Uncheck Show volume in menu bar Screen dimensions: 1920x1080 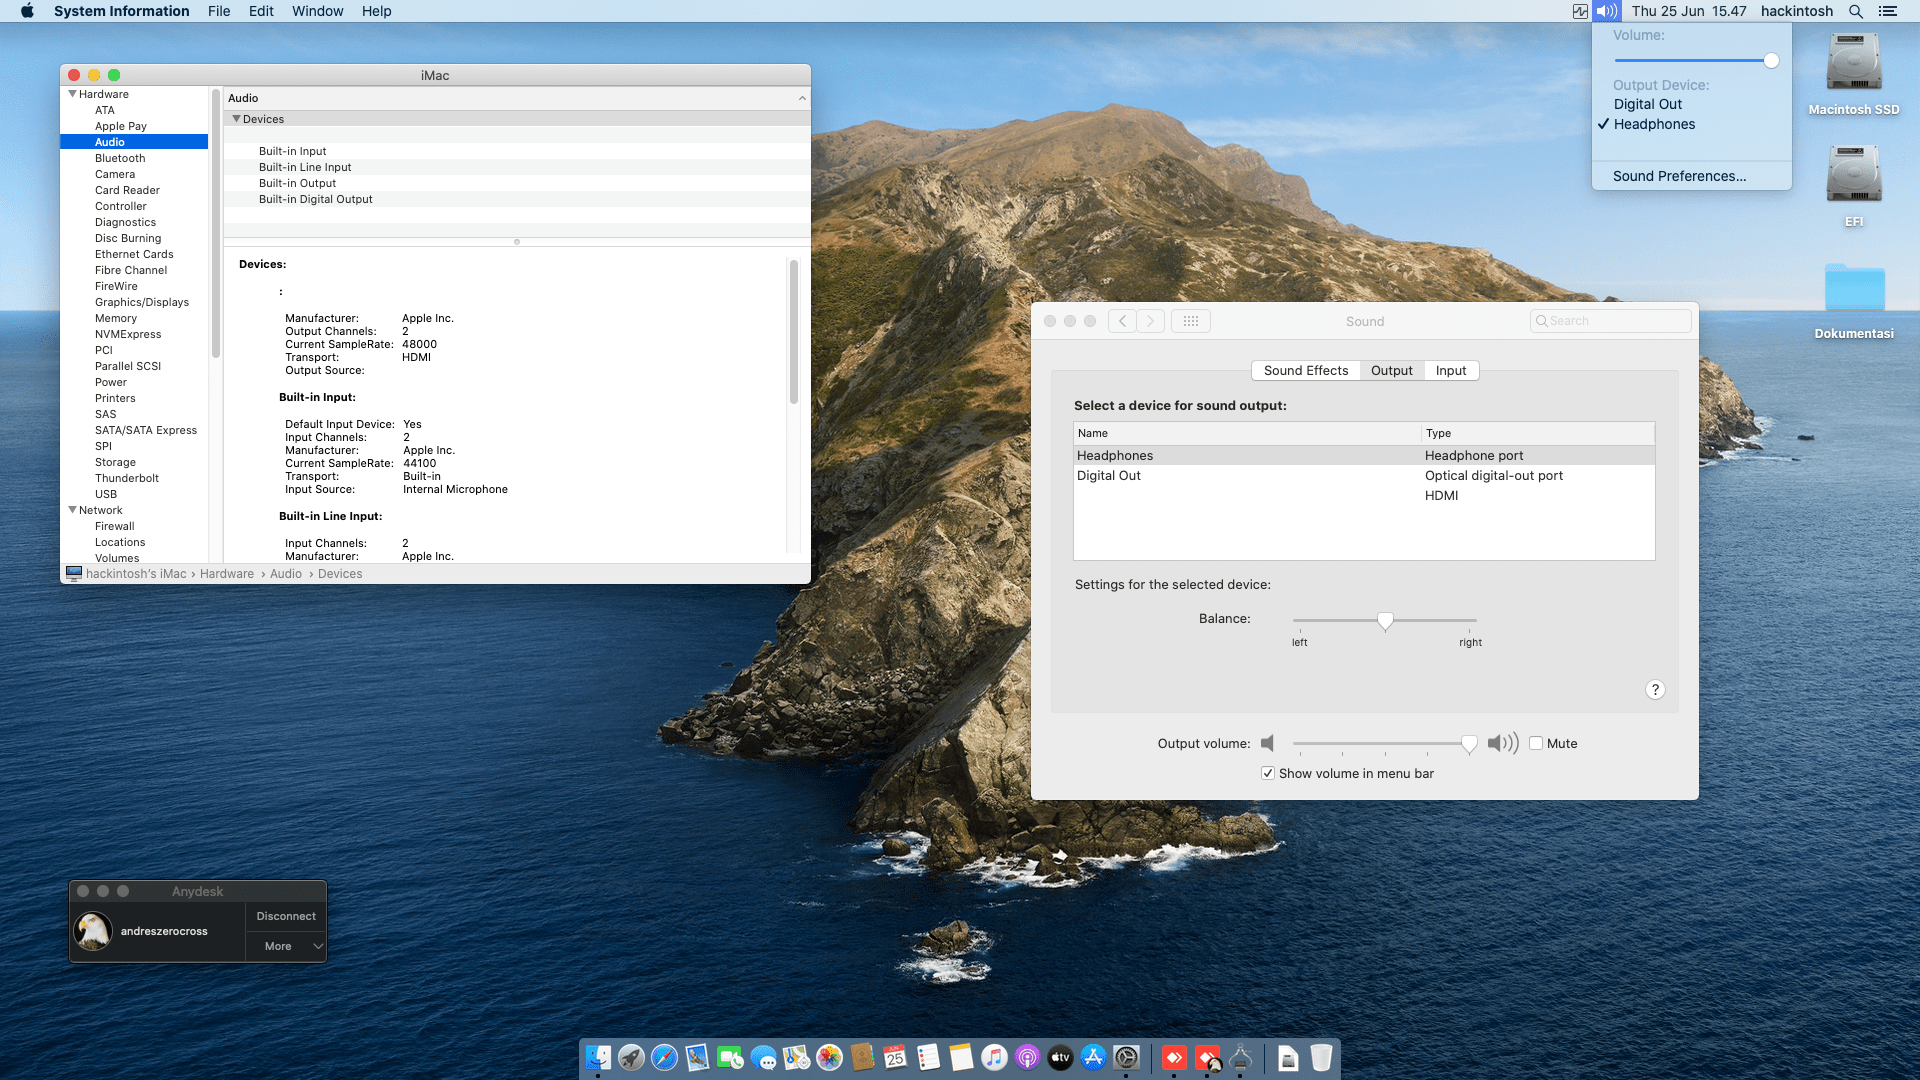pos(1268,773)
